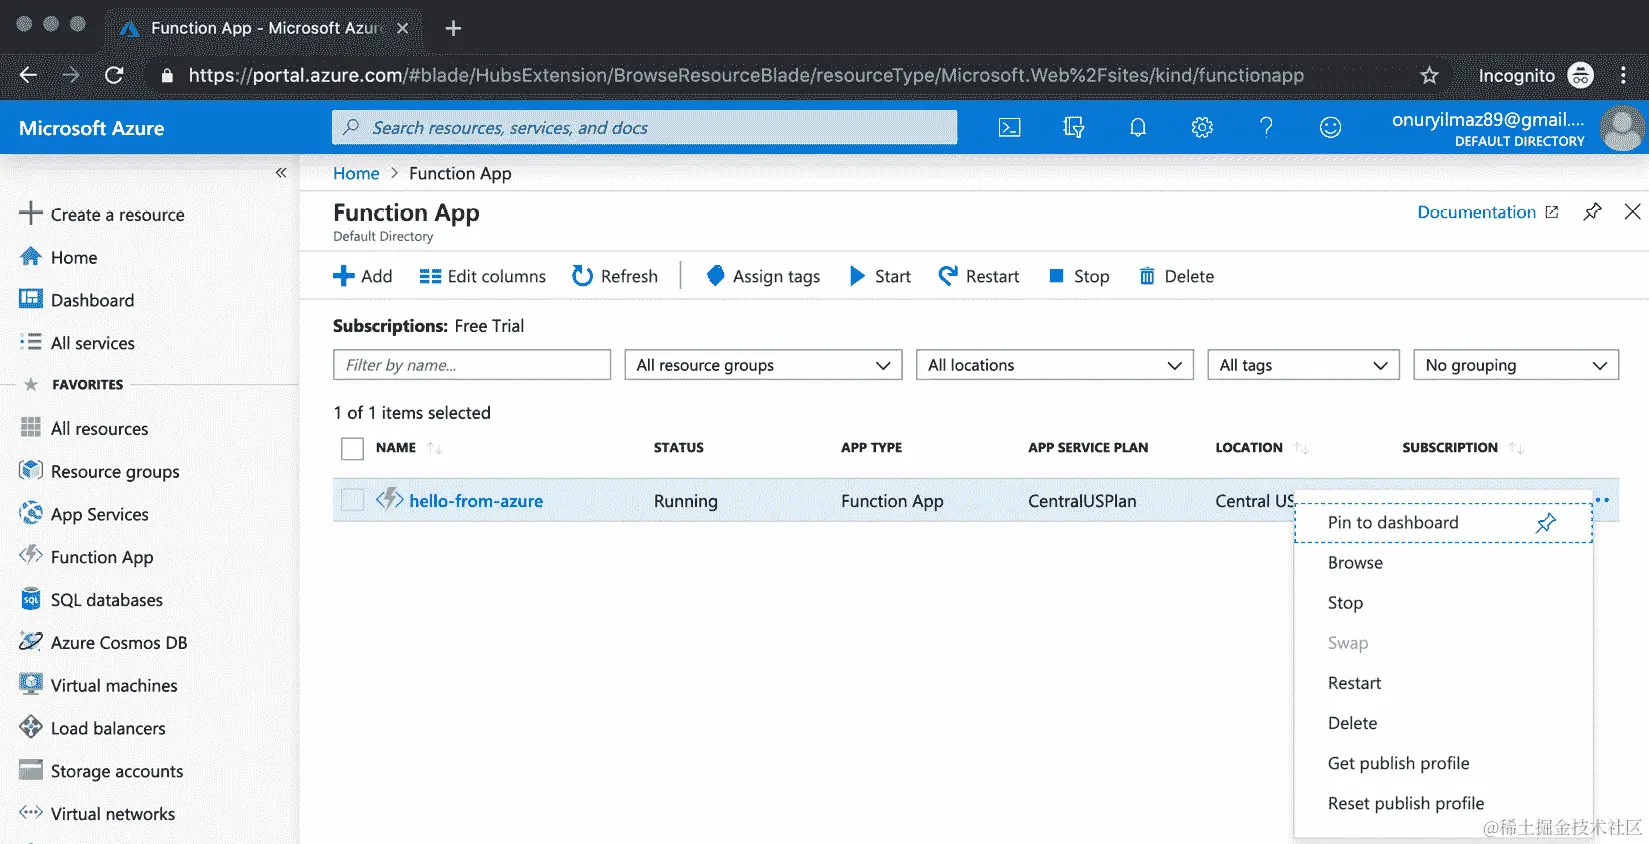Click Delete in the toolbar
1649x844 pixels.
click(x=1176, y=276)
